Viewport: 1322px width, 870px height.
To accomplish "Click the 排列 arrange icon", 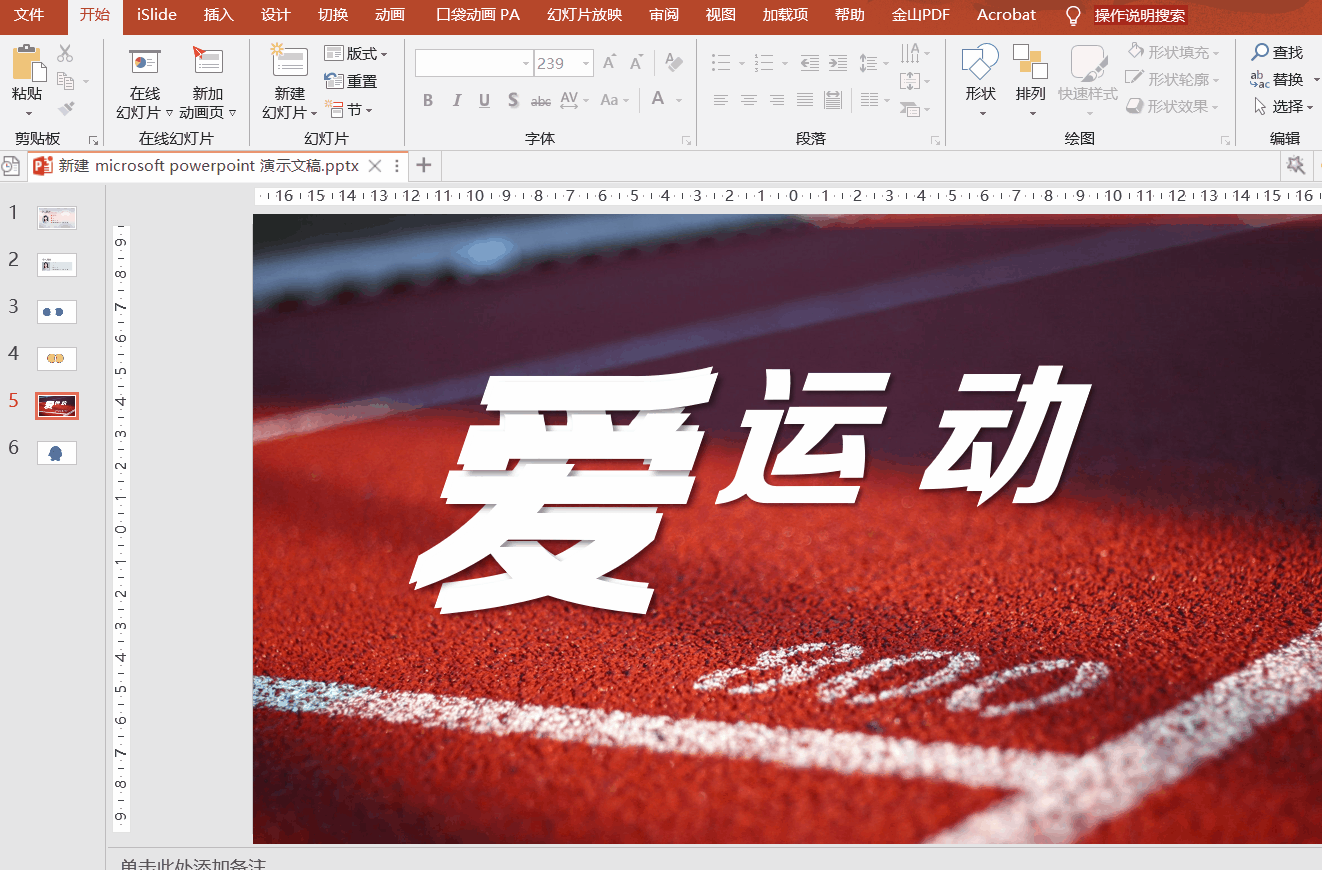I will point(1030,62).
